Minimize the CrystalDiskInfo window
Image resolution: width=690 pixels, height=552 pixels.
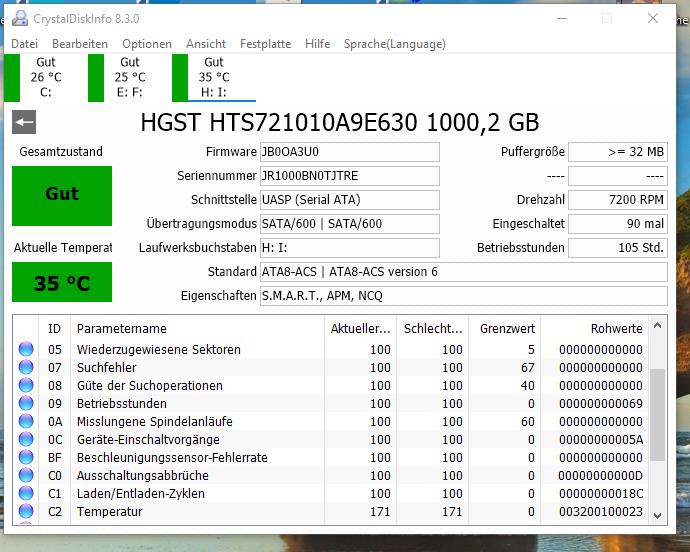562,18
